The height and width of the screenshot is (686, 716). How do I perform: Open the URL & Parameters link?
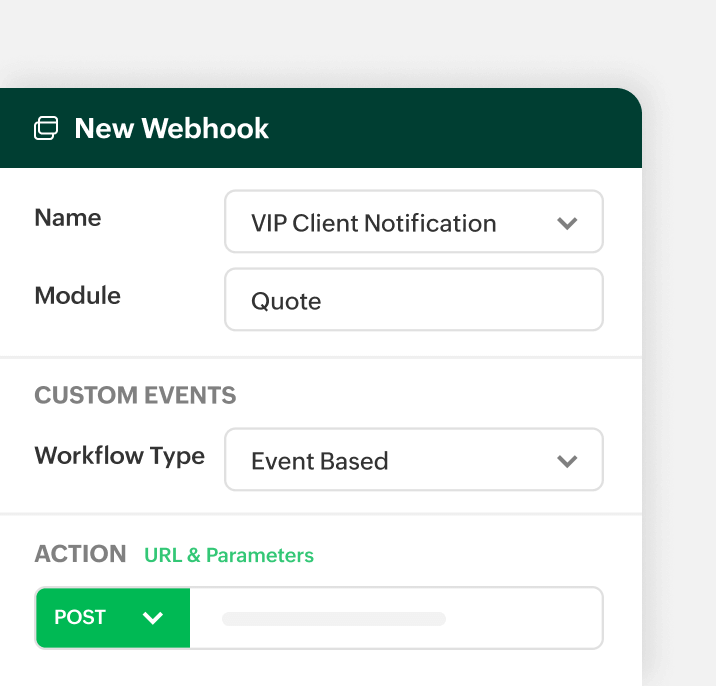coord(229,555)
